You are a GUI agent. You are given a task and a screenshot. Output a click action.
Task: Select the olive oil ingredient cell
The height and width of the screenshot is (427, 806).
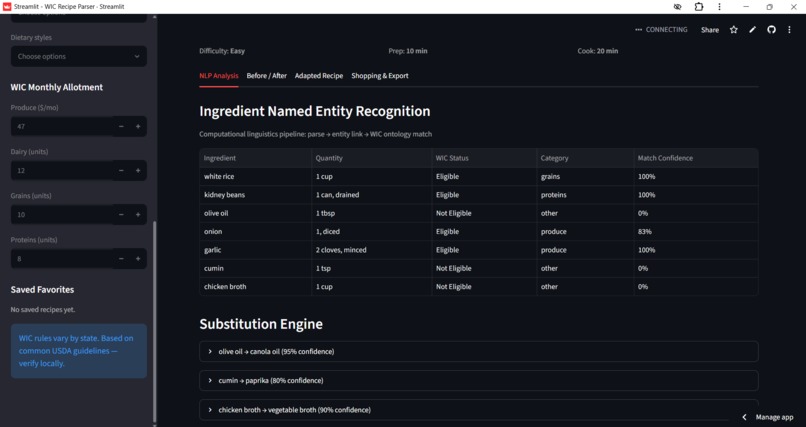255,213
